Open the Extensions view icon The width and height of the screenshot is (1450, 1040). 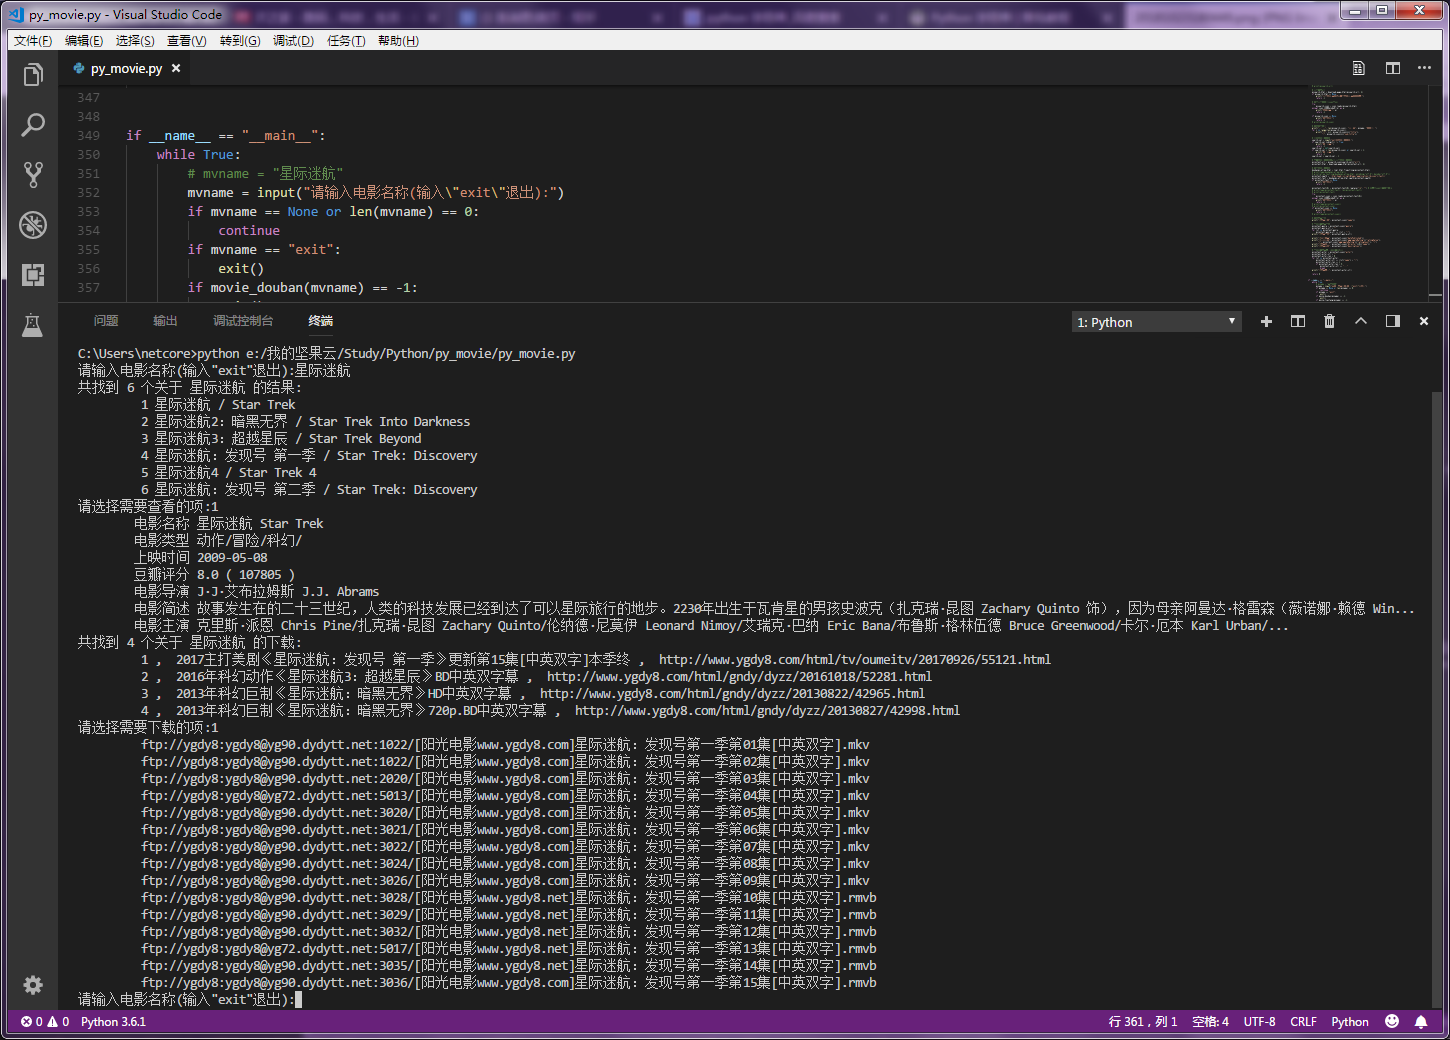click(x=33, y=275)
